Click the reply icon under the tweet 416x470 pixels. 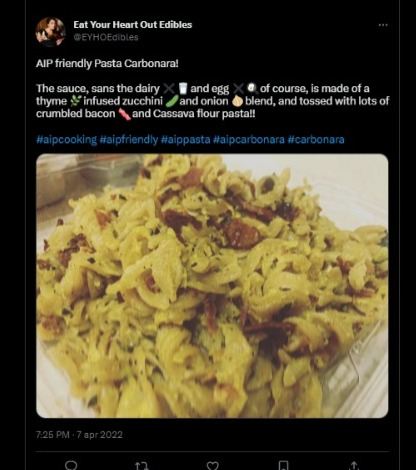click(x=71, y=465)
